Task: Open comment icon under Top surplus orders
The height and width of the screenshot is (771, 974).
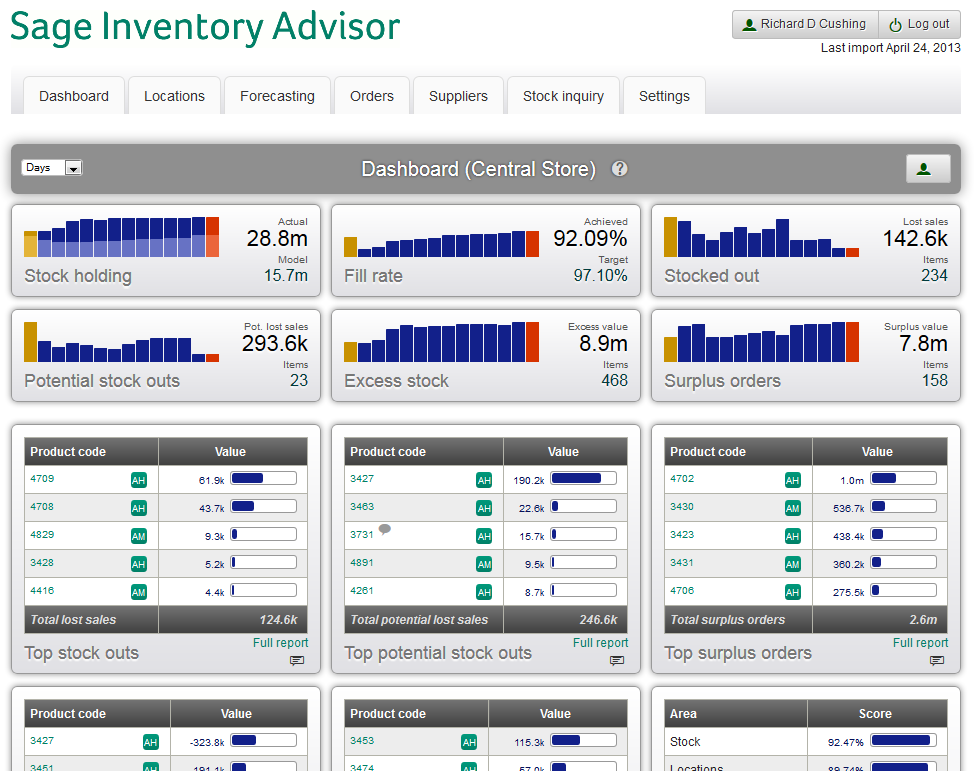Action: (937, 660)
